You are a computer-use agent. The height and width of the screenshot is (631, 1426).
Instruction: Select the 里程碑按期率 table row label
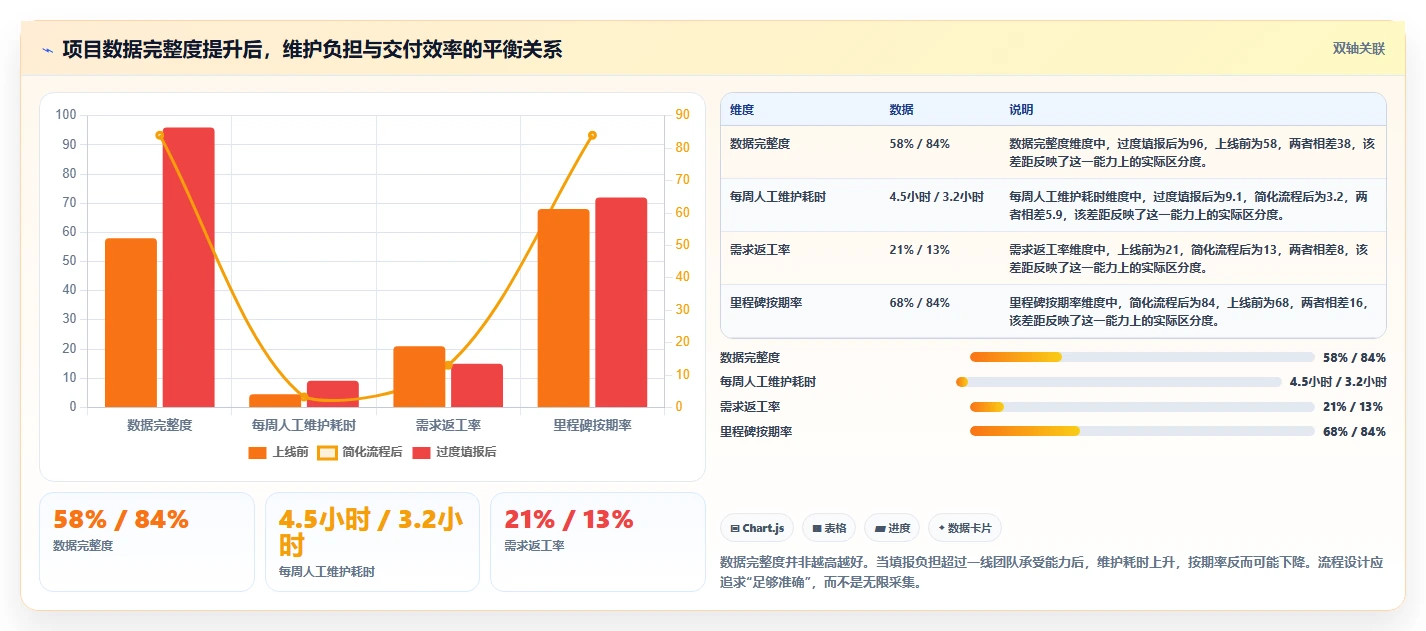click(x=766, y=303)
